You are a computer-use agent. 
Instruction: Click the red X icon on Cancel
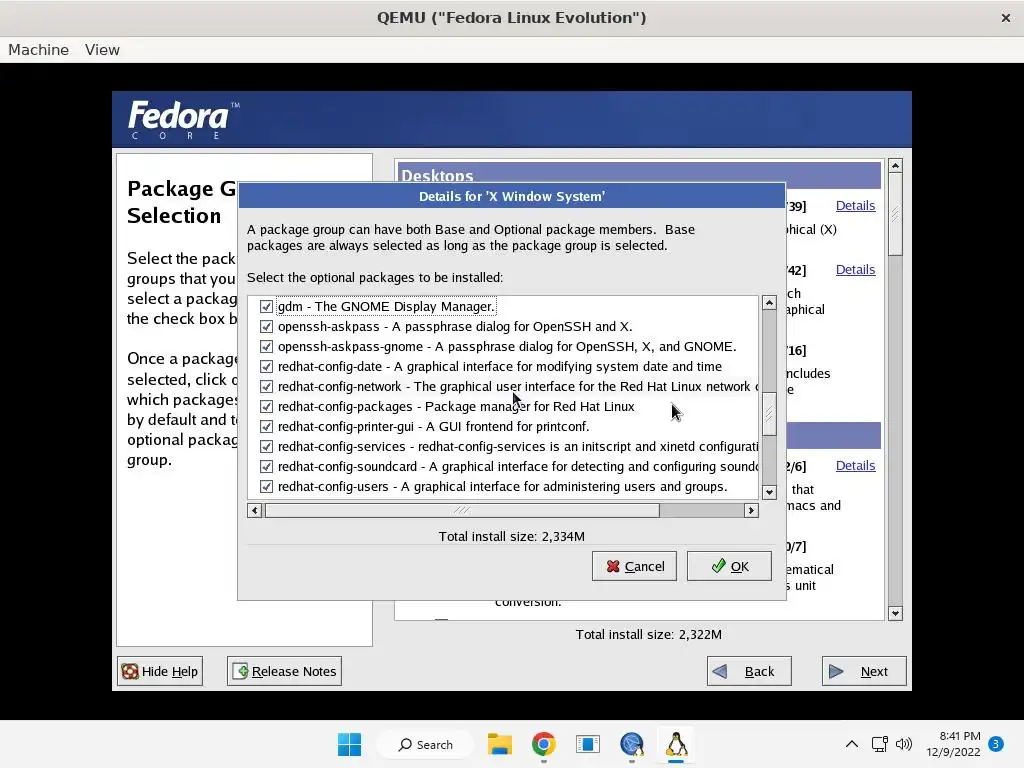[613, 566]
